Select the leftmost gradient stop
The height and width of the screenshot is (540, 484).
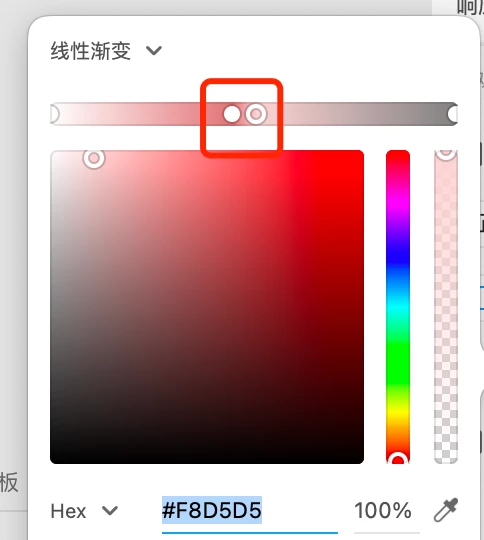pos(54,114)
